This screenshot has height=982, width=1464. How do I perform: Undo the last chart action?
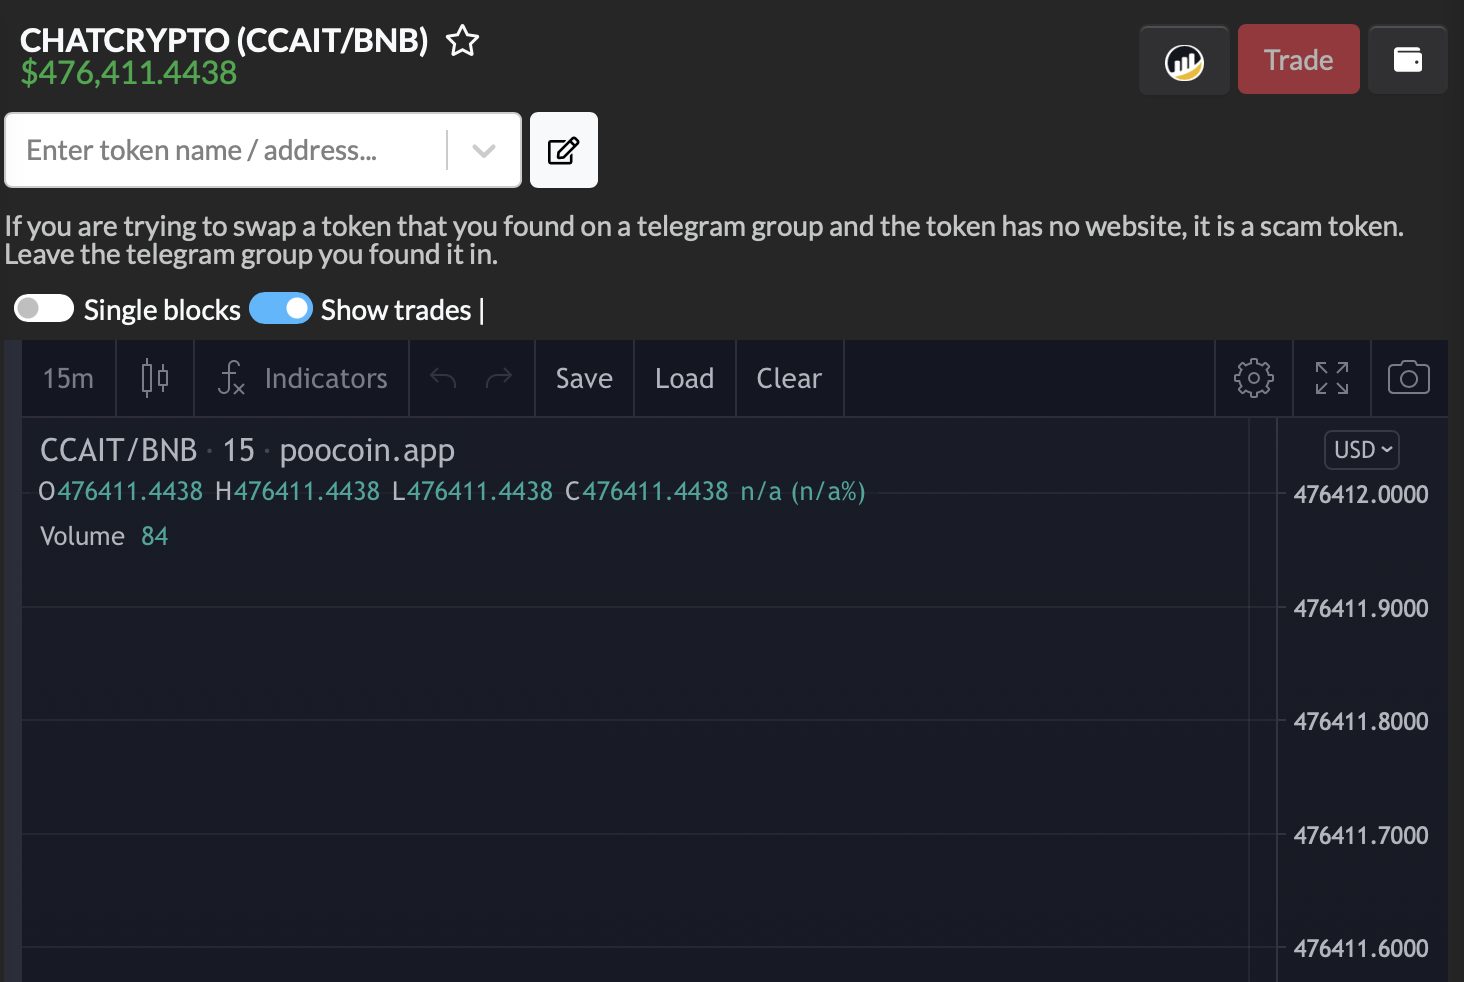point(443,378)
